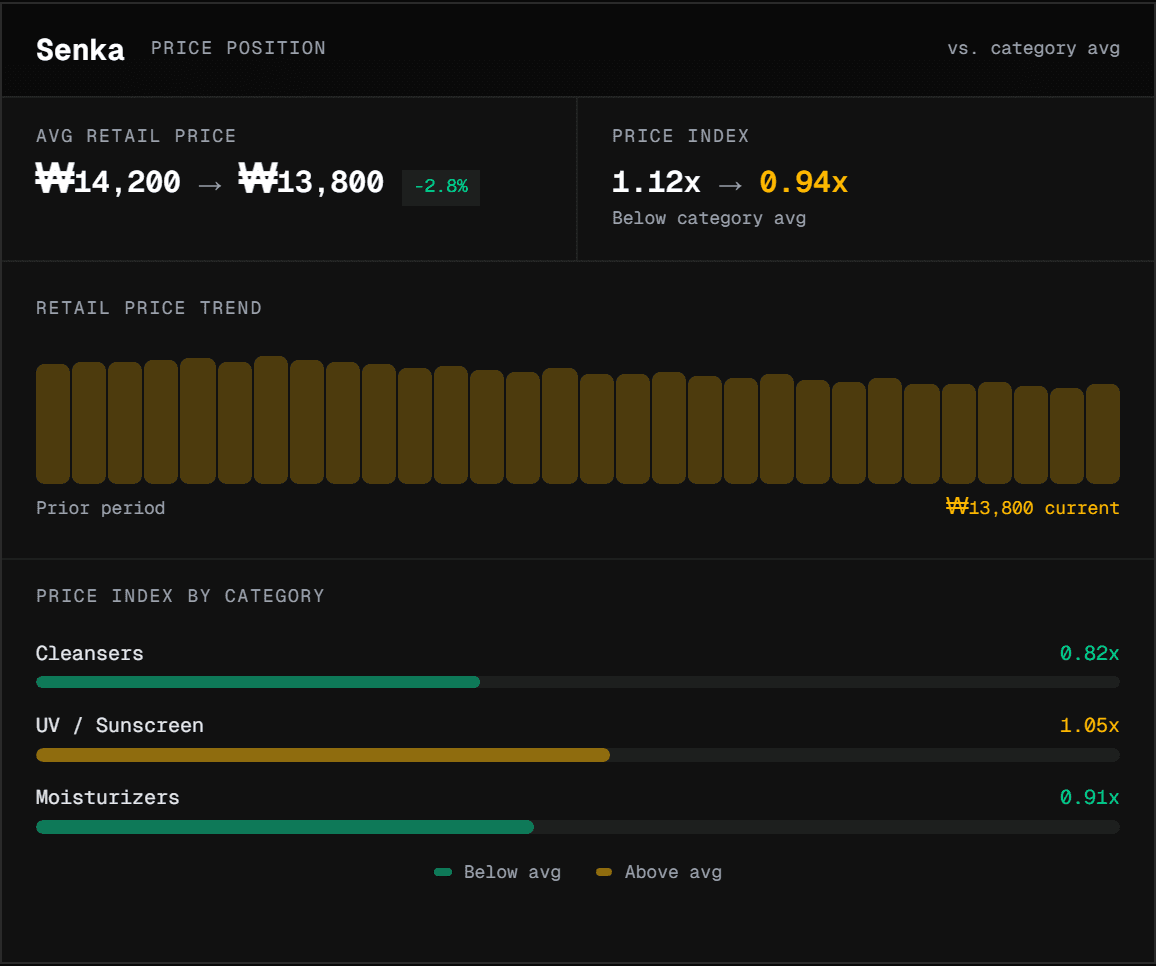The height and width of the screenshot is (966, 1156).
Task: Click the "Prior period" chart label
Action: 100,508
